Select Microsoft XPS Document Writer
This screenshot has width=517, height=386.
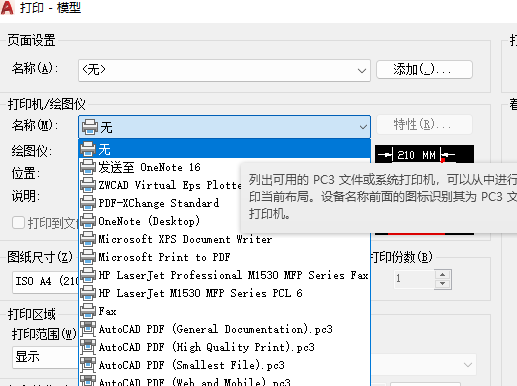(x=224, y=239)
